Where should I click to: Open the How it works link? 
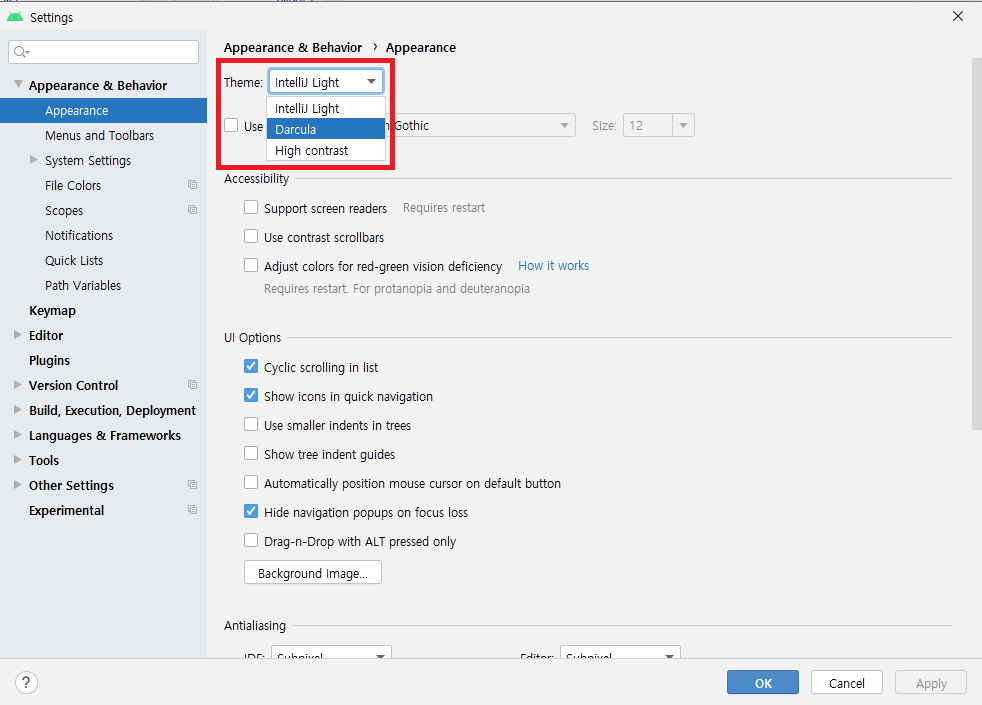click(x=554, y=265)
